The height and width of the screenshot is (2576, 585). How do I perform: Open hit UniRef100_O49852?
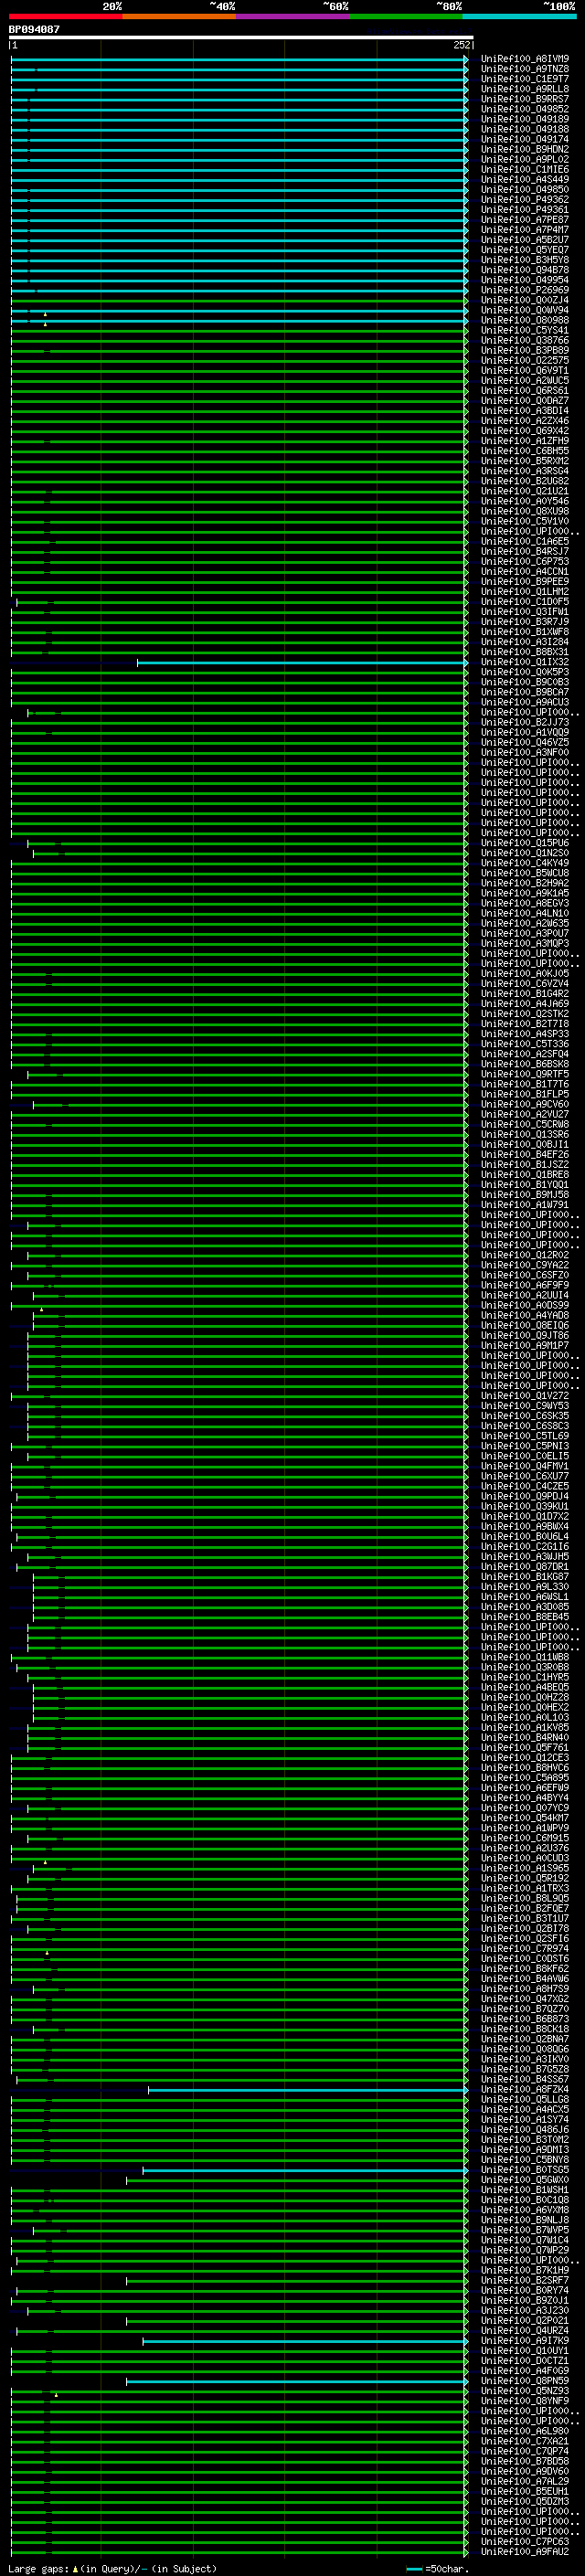[524, 109]
